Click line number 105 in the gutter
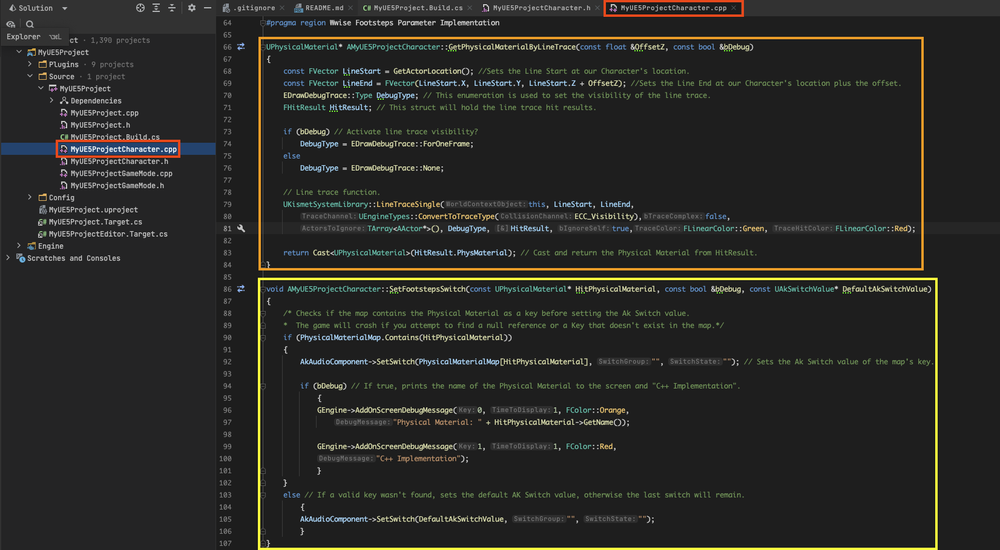 (225, 519)
